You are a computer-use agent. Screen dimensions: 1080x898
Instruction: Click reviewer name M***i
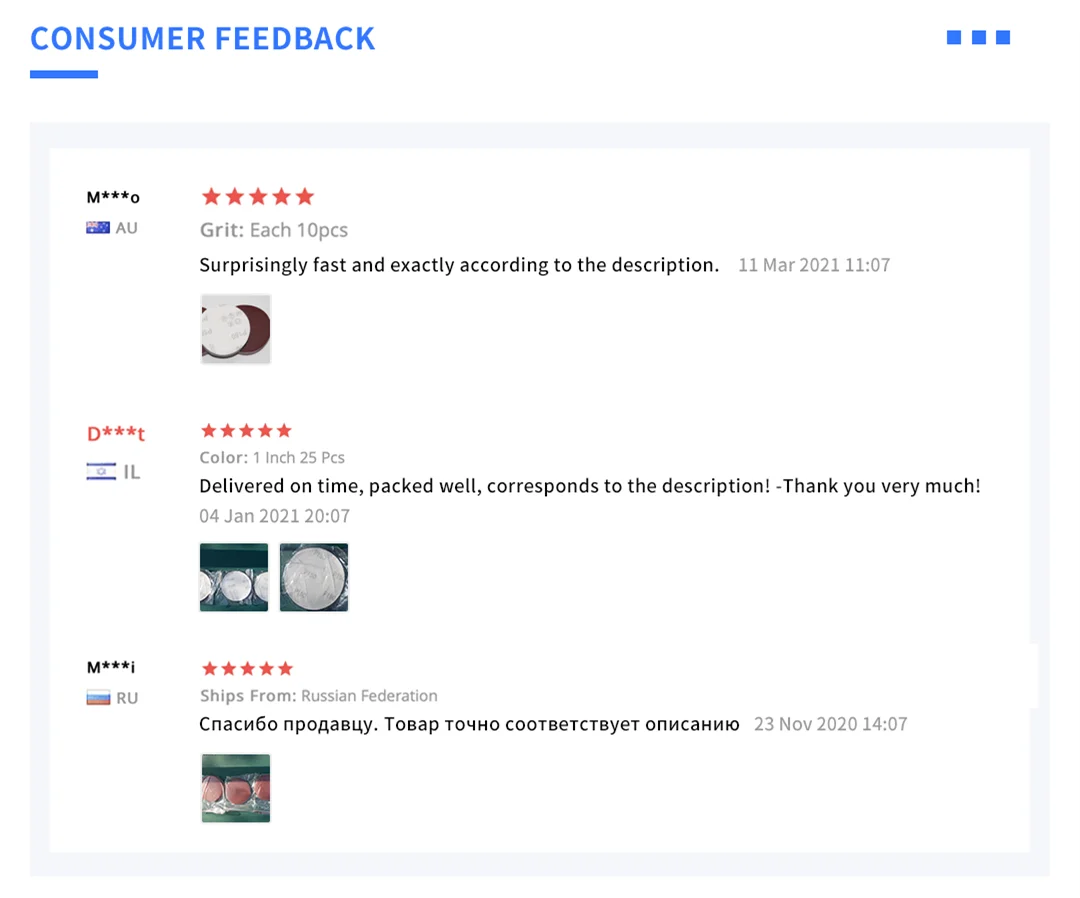111,667
